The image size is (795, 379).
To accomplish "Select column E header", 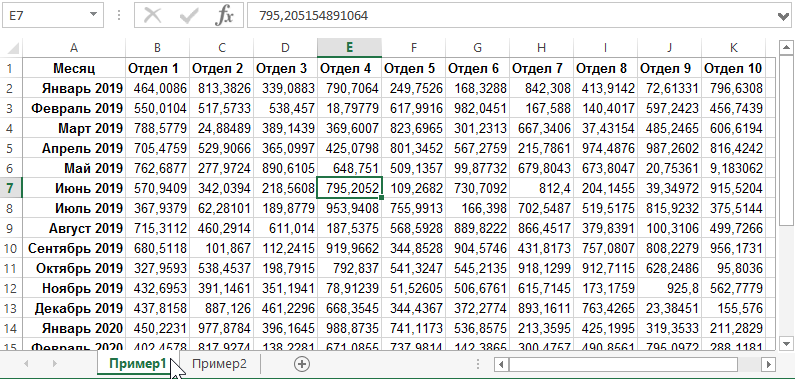I will tap(349, 48).
